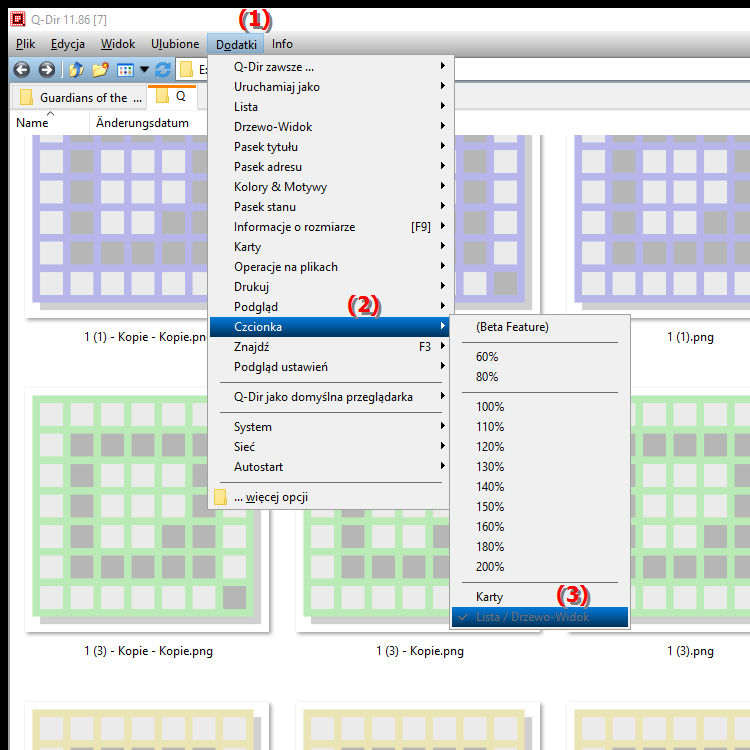Open the Plik menu
Image resolution: width=750 pixels, height=750 pixels.
pos(25,44)
